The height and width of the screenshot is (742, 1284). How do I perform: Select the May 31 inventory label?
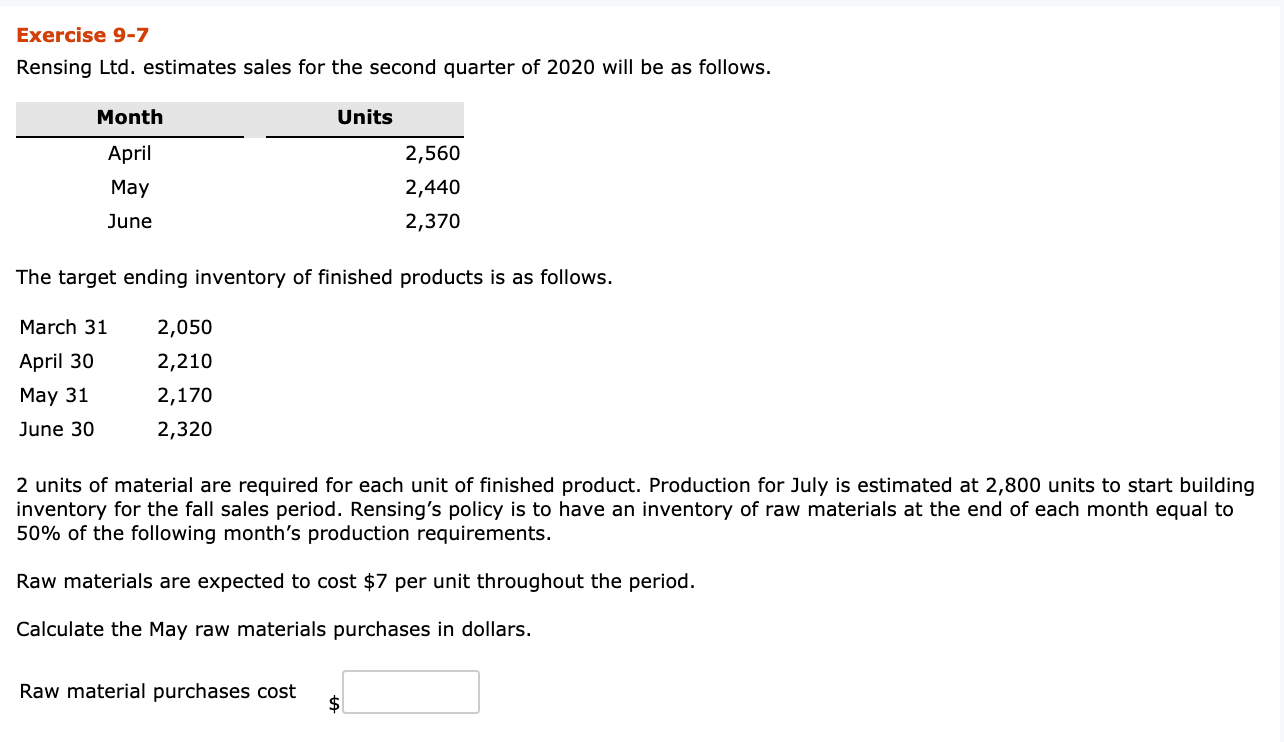[54, 395]
